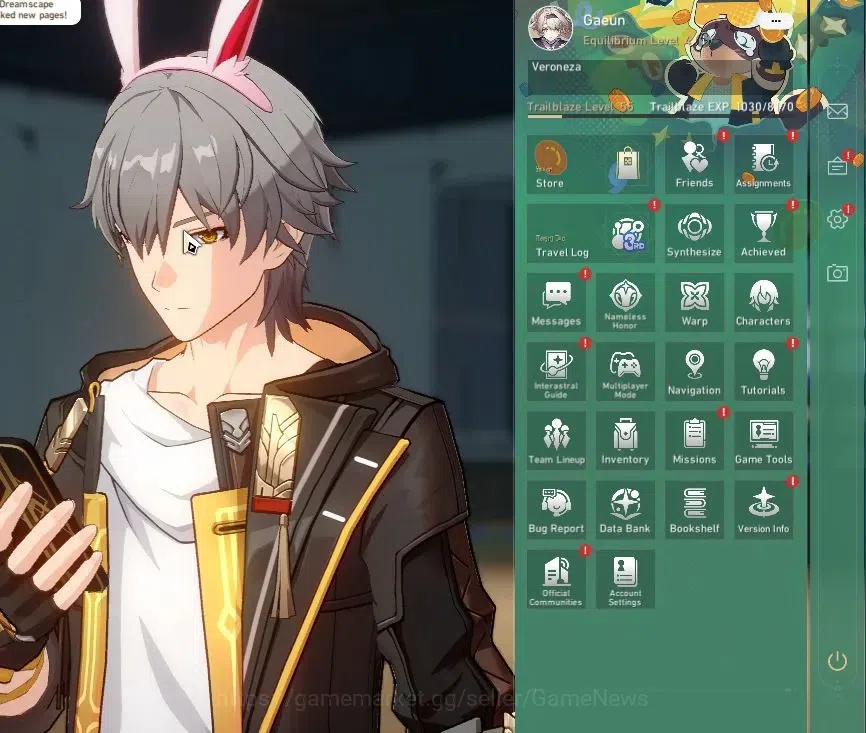Open the Assignments menu
The image size is (866, 733).
tap(763, 164)
